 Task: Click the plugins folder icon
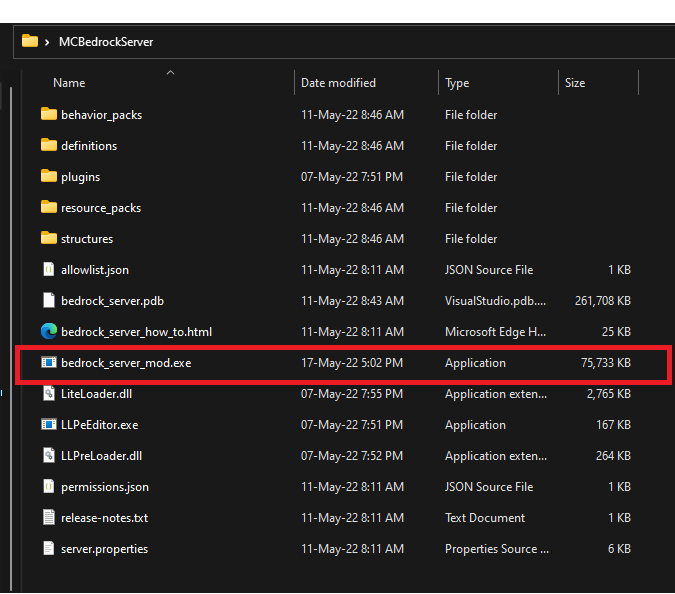click(49, 176)
